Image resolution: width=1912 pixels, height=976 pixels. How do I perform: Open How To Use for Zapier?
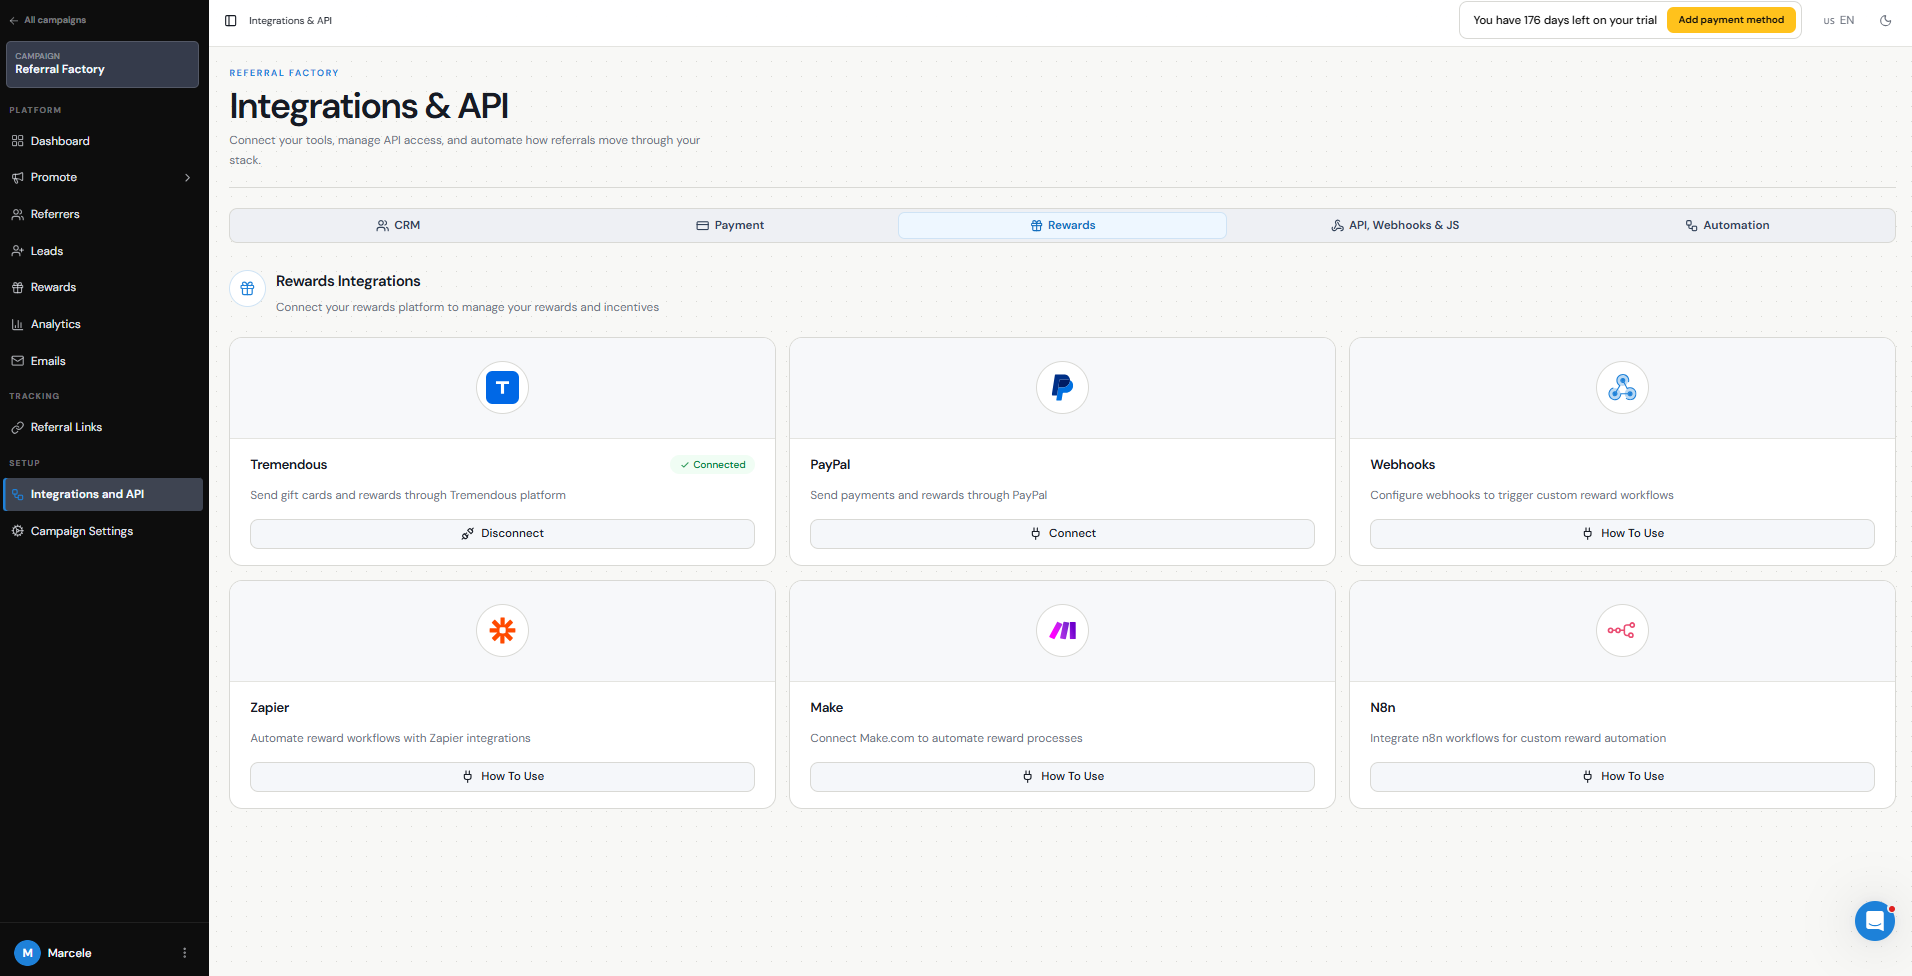502,777
